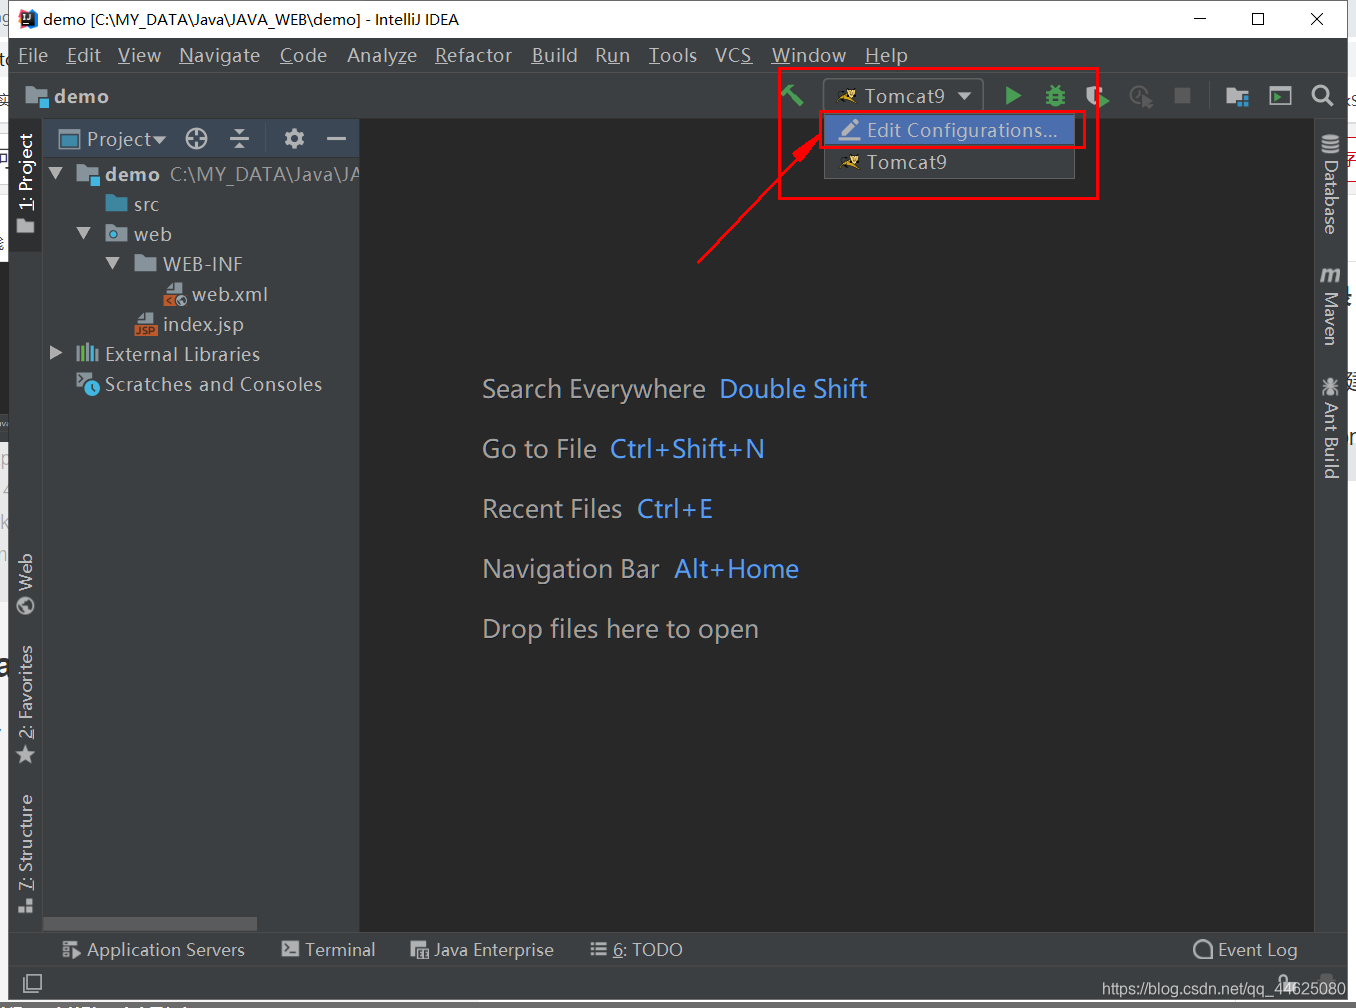Select the WEB-INF folder
This screenshot has width=1356, height=1008.
[189, 264]
